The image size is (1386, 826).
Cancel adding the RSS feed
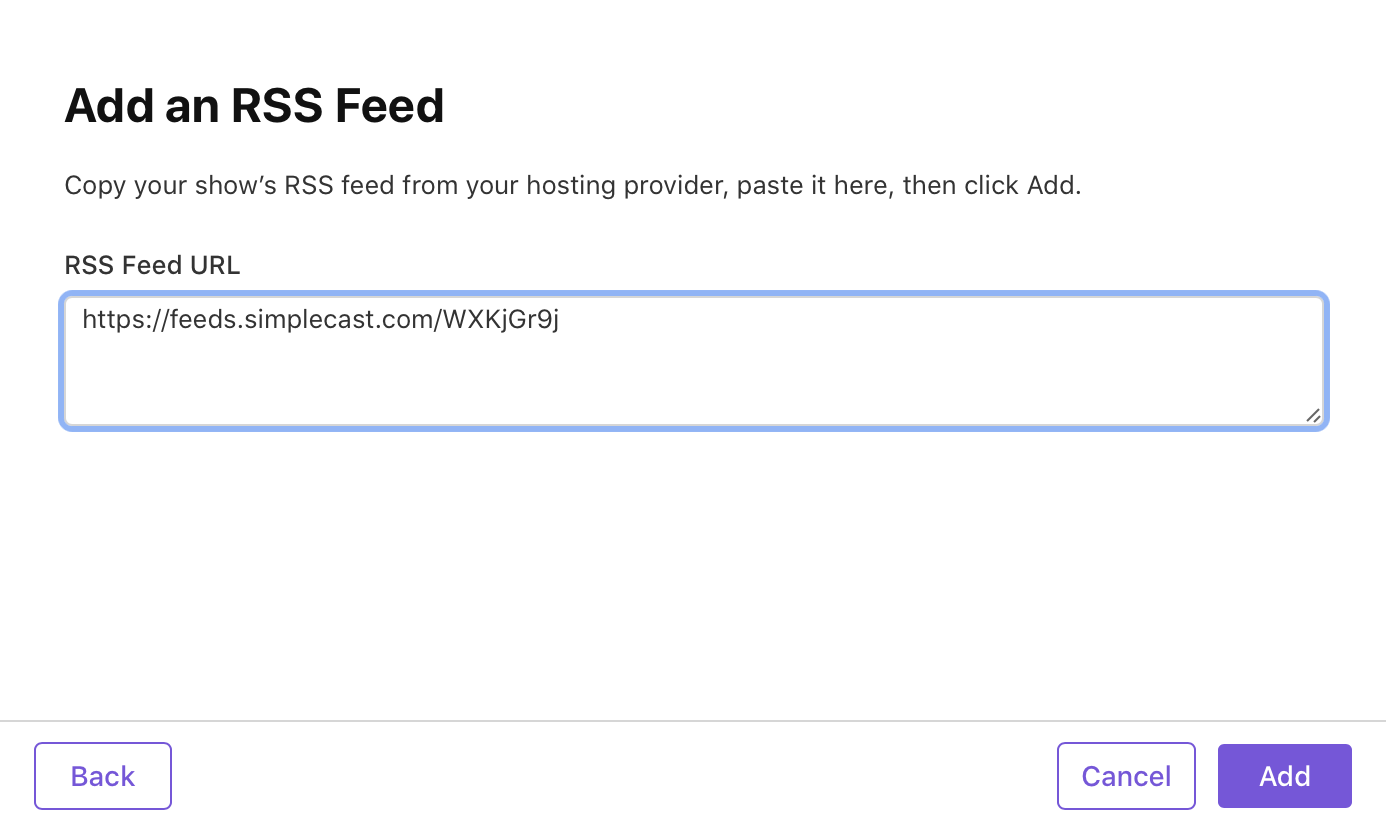(1126, 776)
